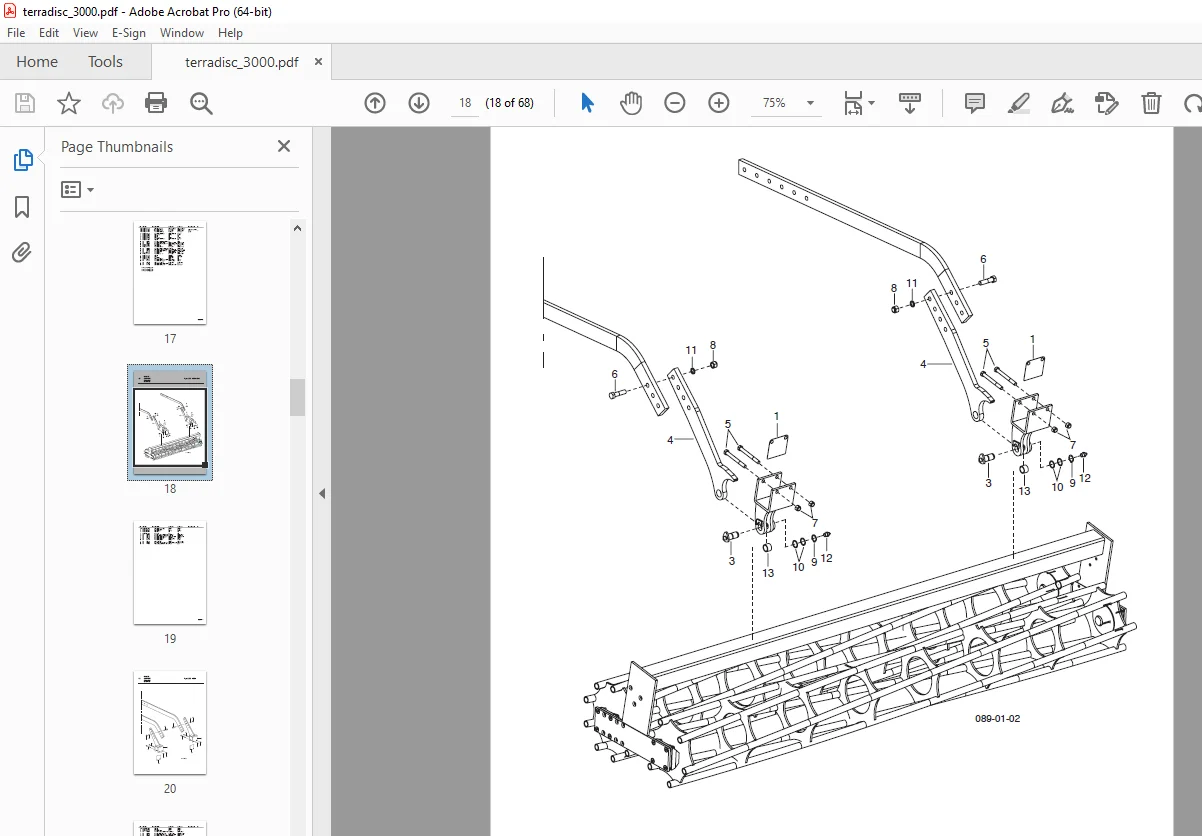
Task: Select the highlight text pen tool
Action: pos(1019,103)
